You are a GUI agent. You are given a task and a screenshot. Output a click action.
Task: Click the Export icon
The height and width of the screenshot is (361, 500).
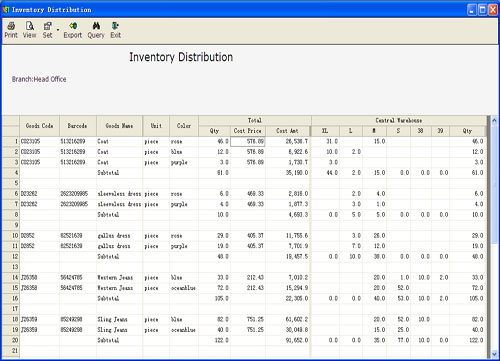pyautogui.click(x=73, y=30)
